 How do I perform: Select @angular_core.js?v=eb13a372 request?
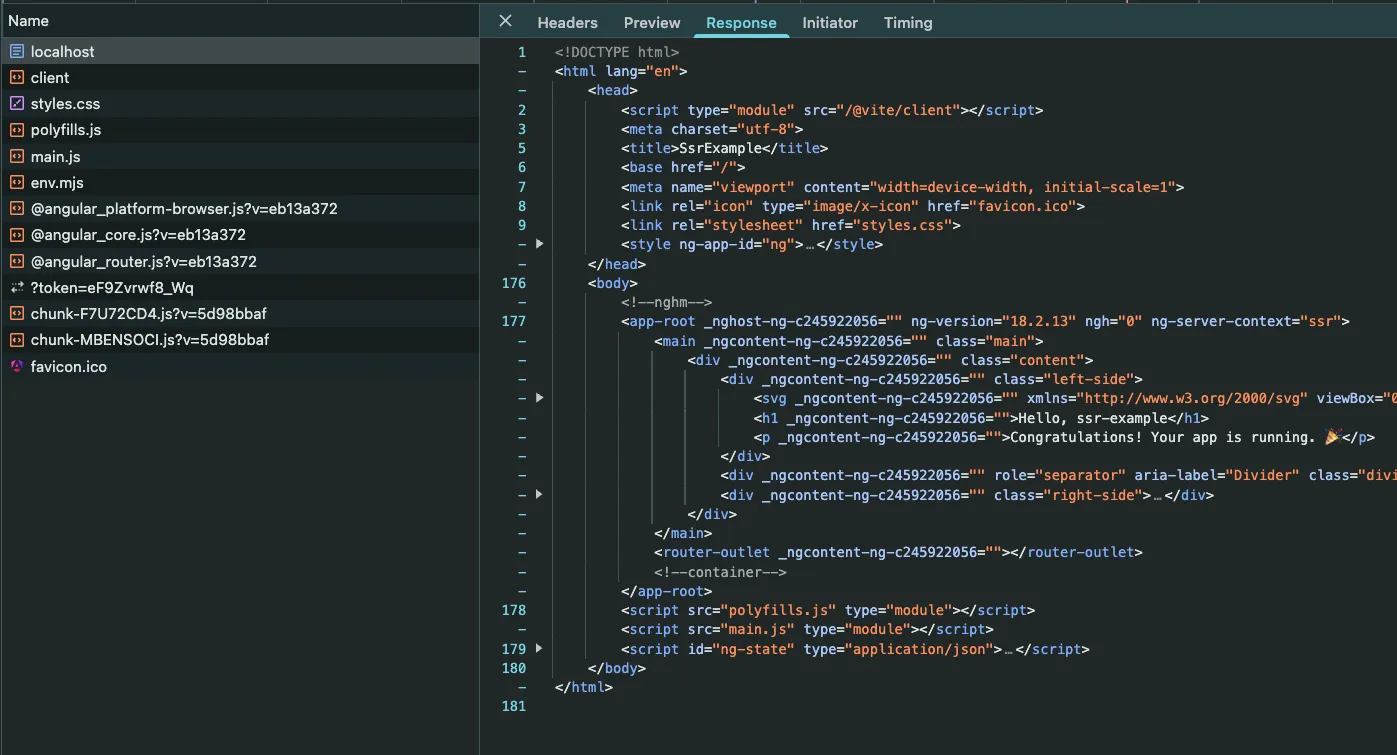240,235
